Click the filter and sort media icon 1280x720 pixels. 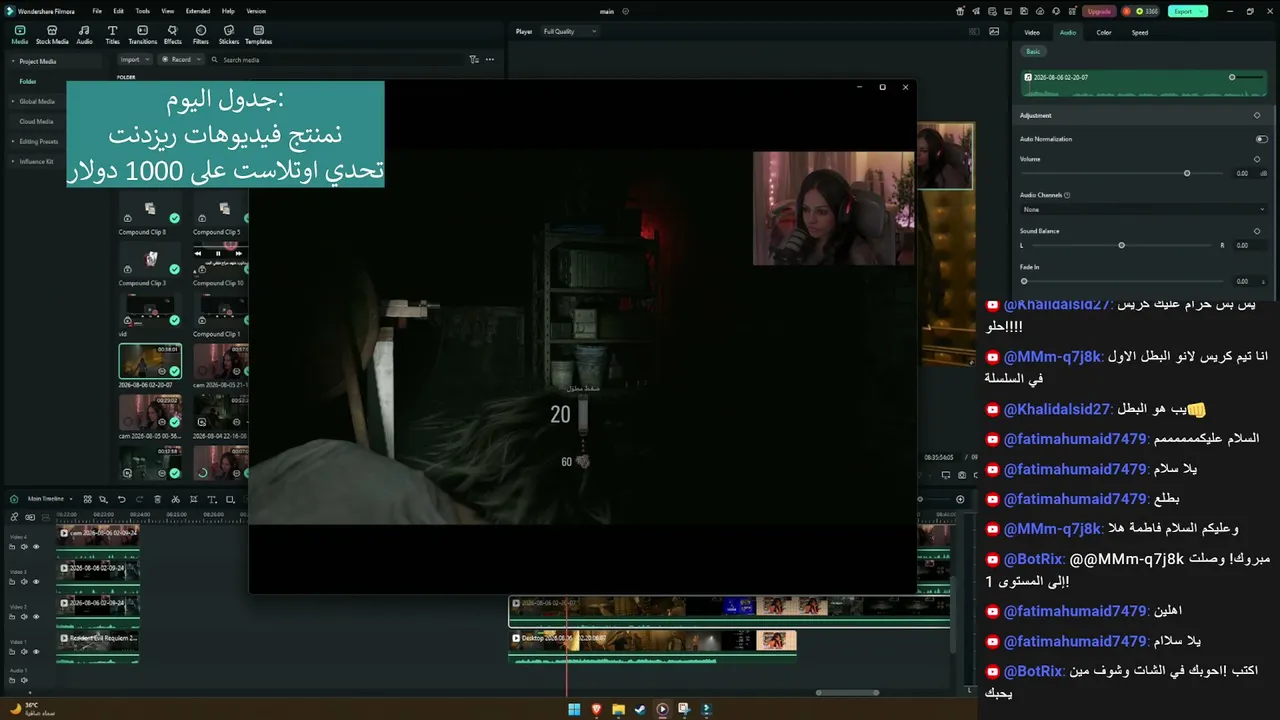point(474,60)
